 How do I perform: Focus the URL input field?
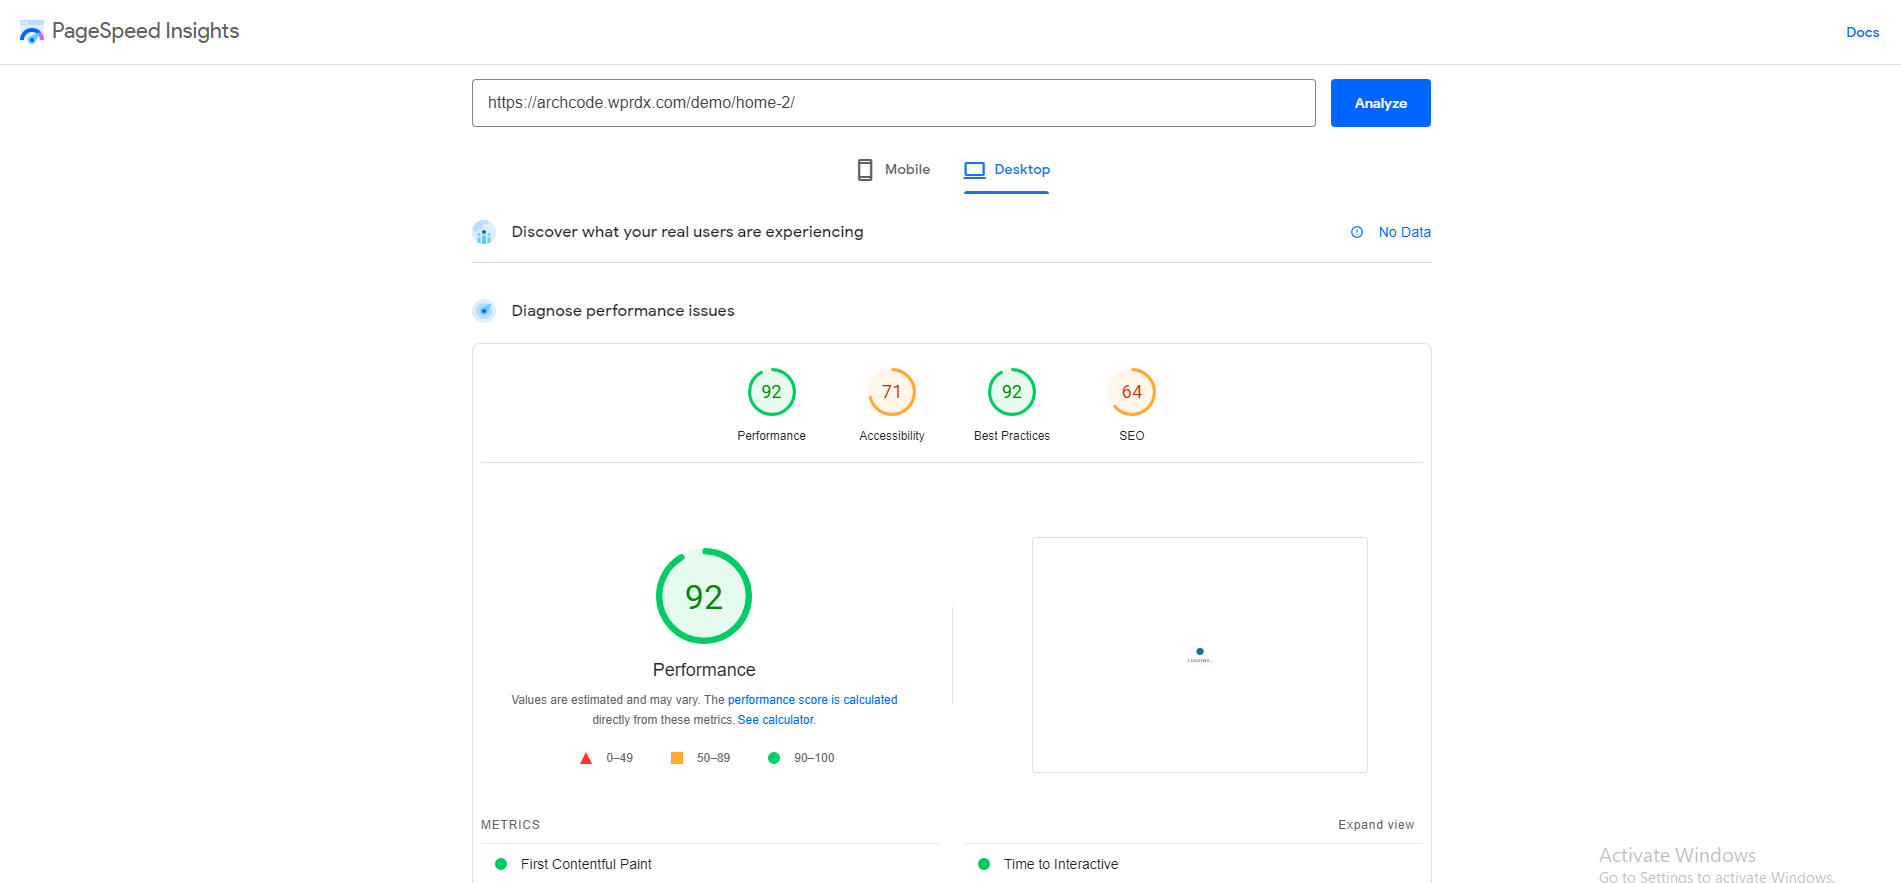(x=893, y=103)
